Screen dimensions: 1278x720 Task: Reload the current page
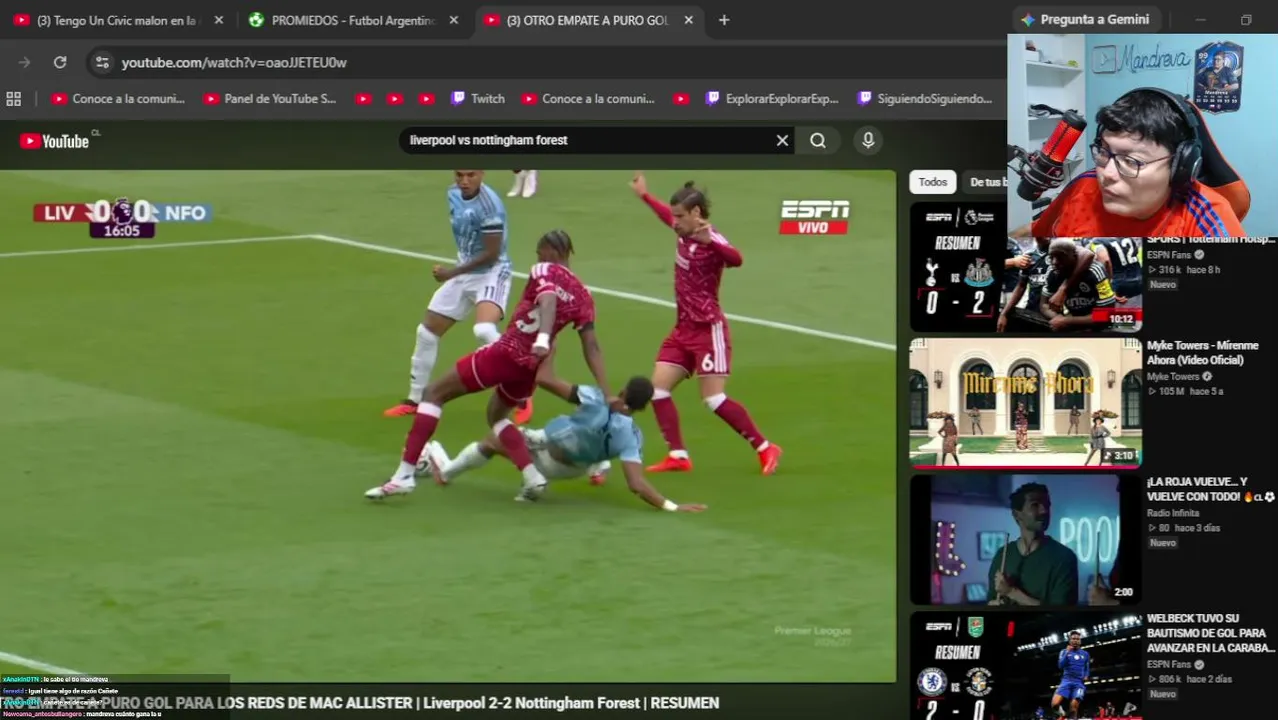click(60, 62)
